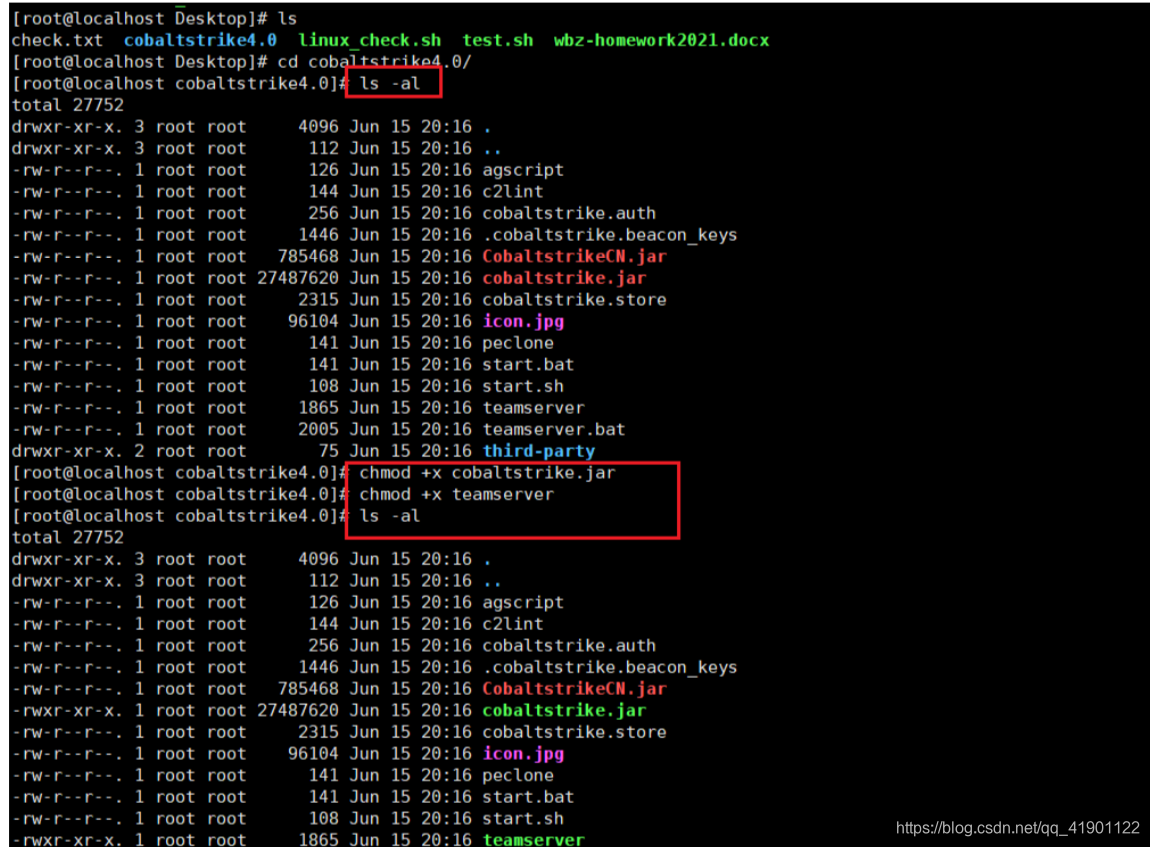Click the size 27487620 on the red cobaltstrike.jar row
Screen dimensions: 1150x847
[298, 278]
